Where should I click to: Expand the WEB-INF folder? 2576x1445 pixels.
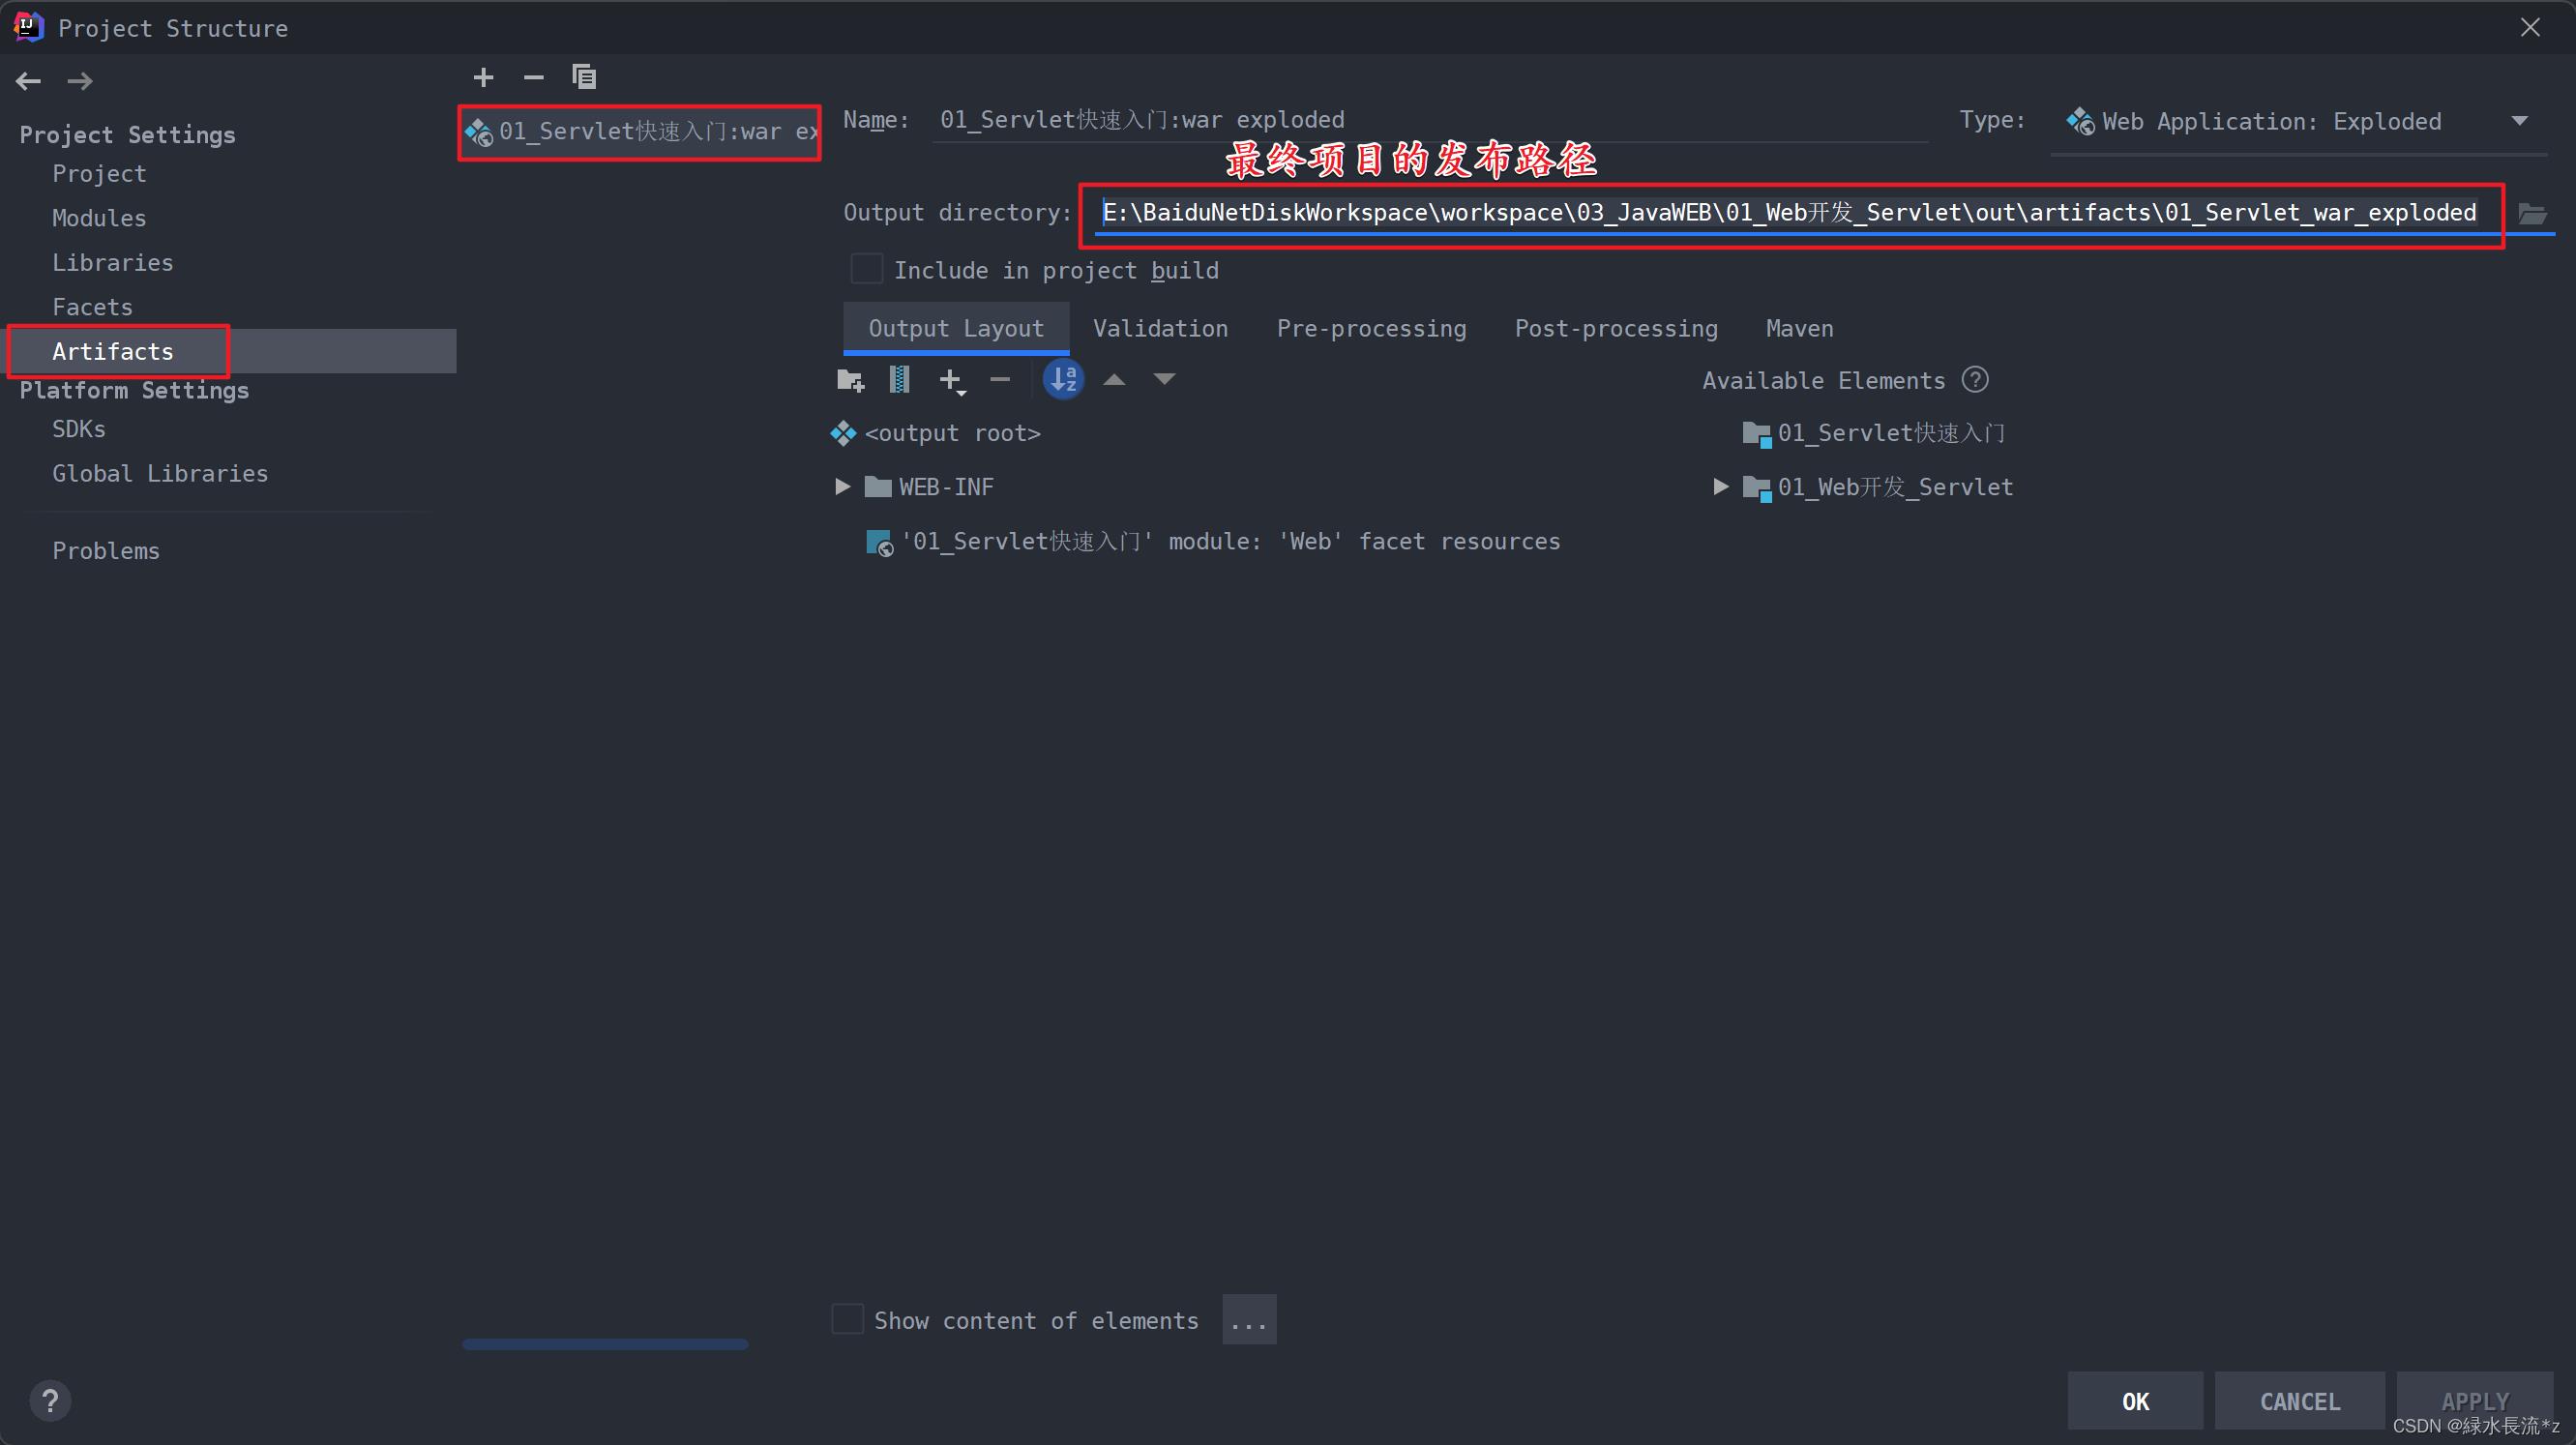click(842, 487)
